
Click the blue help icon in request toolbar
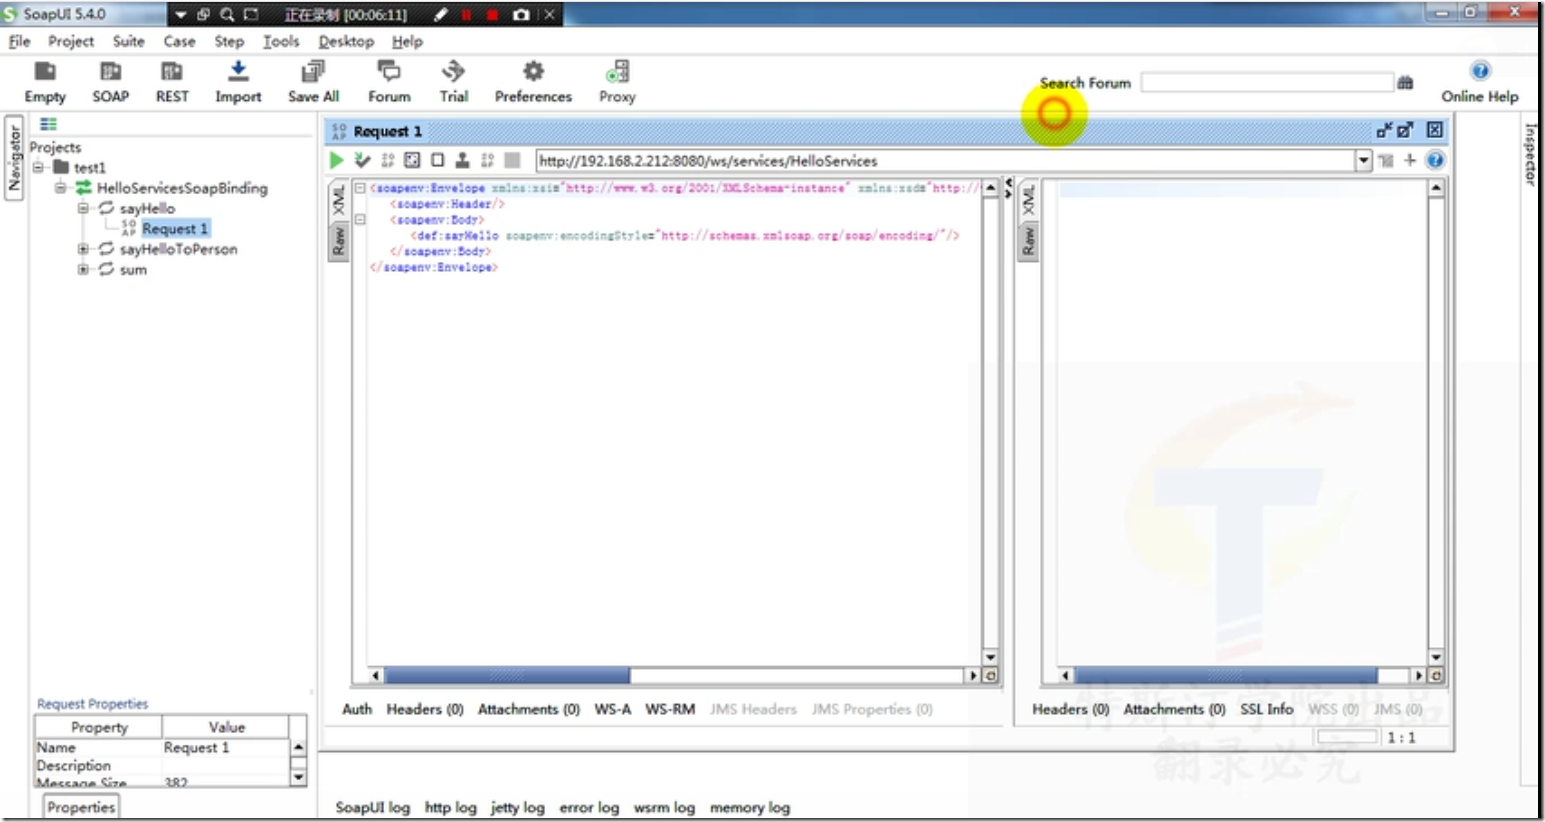tap(1435, 160)
